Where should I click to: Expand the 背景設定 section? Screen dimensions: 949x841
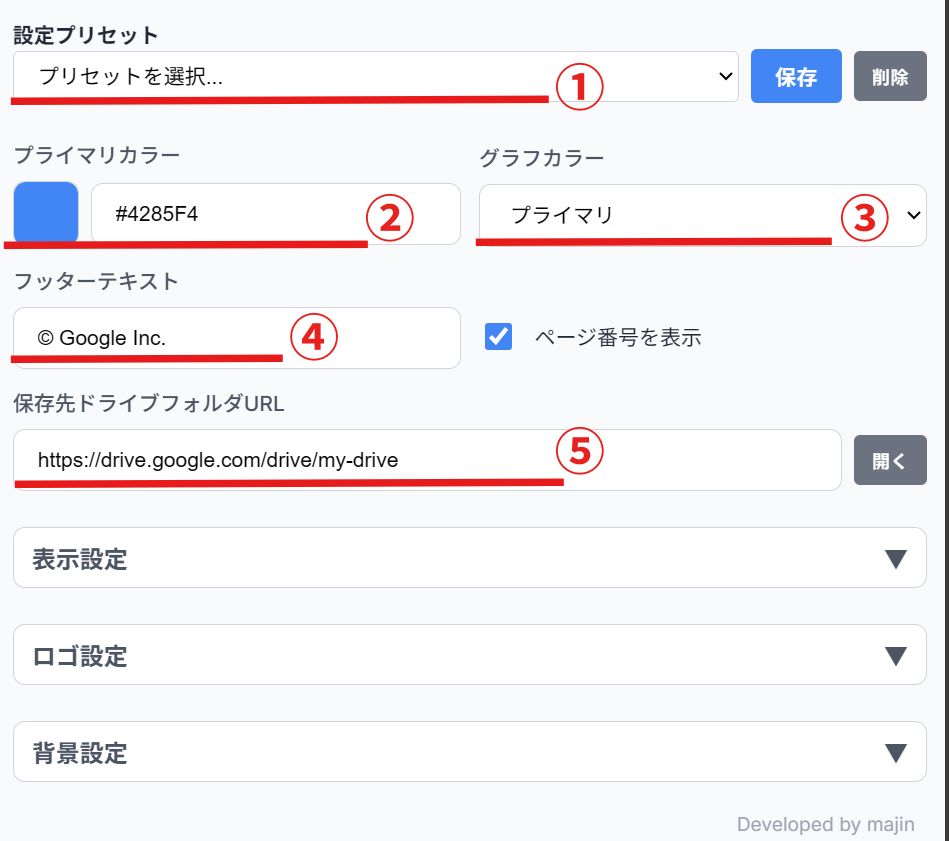(469, 752)
